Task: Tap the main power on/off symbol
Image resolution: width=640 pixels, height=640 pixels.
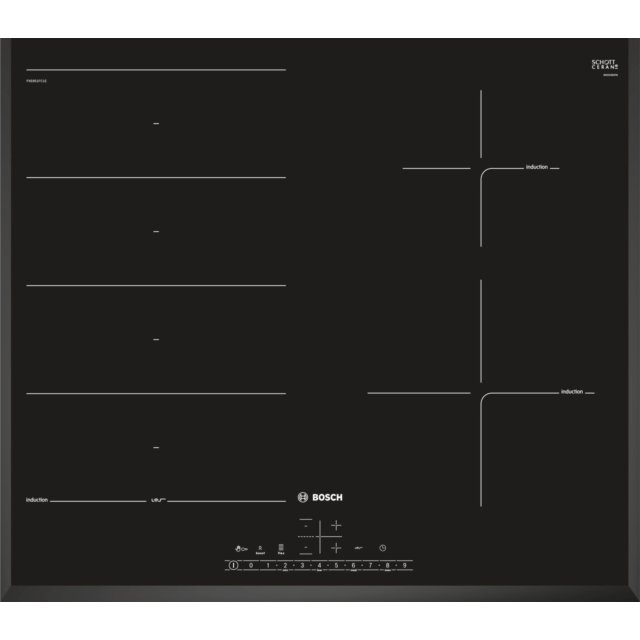Action: 233,565
